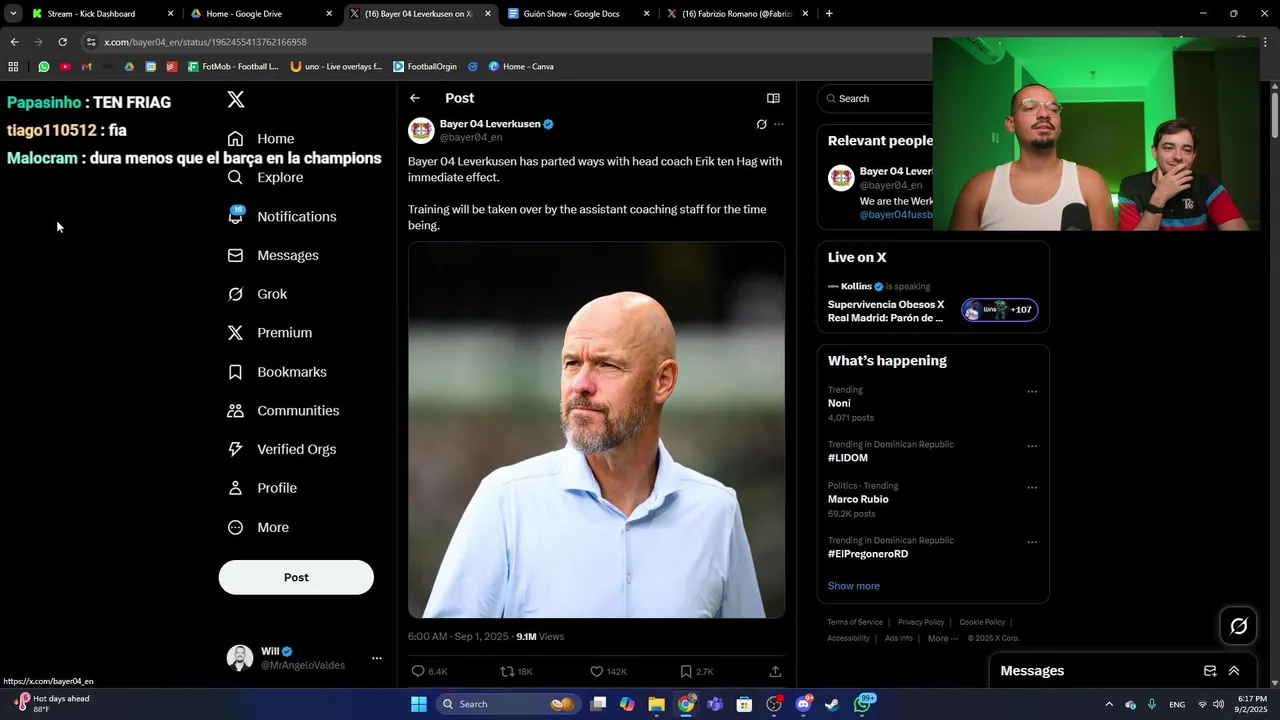Click floating Grok button
This screenshot has height=720, width=1280.
point(1238,626)
